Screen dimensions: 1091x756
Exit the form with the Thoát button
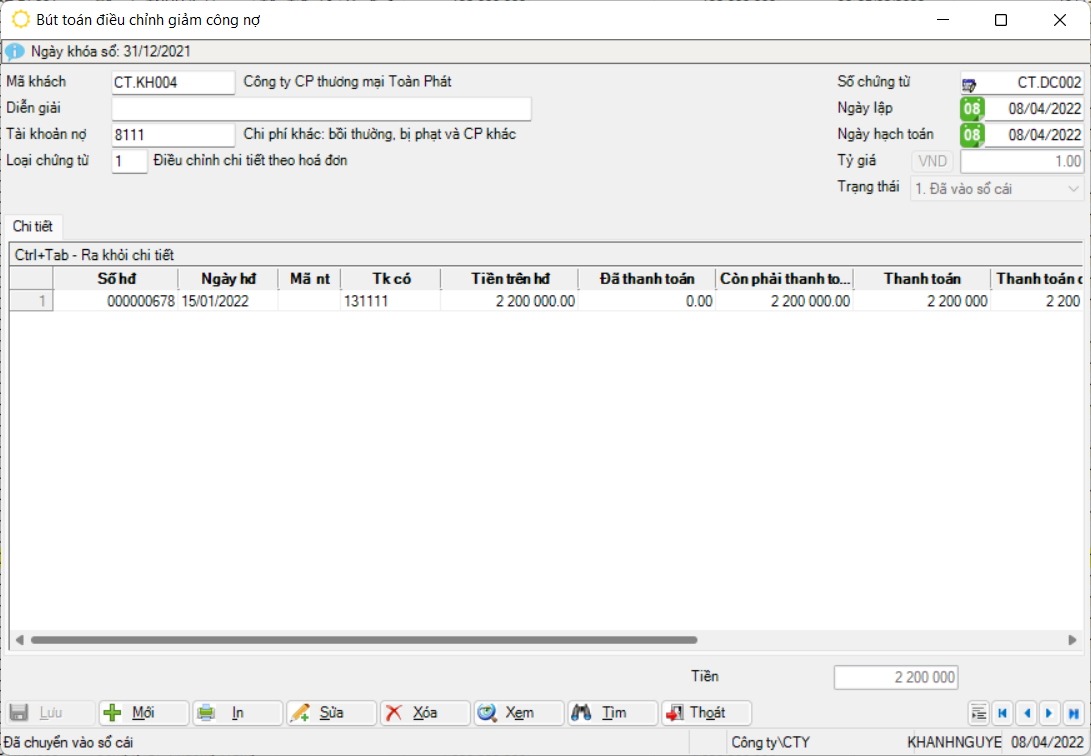[x=706, y=713]
